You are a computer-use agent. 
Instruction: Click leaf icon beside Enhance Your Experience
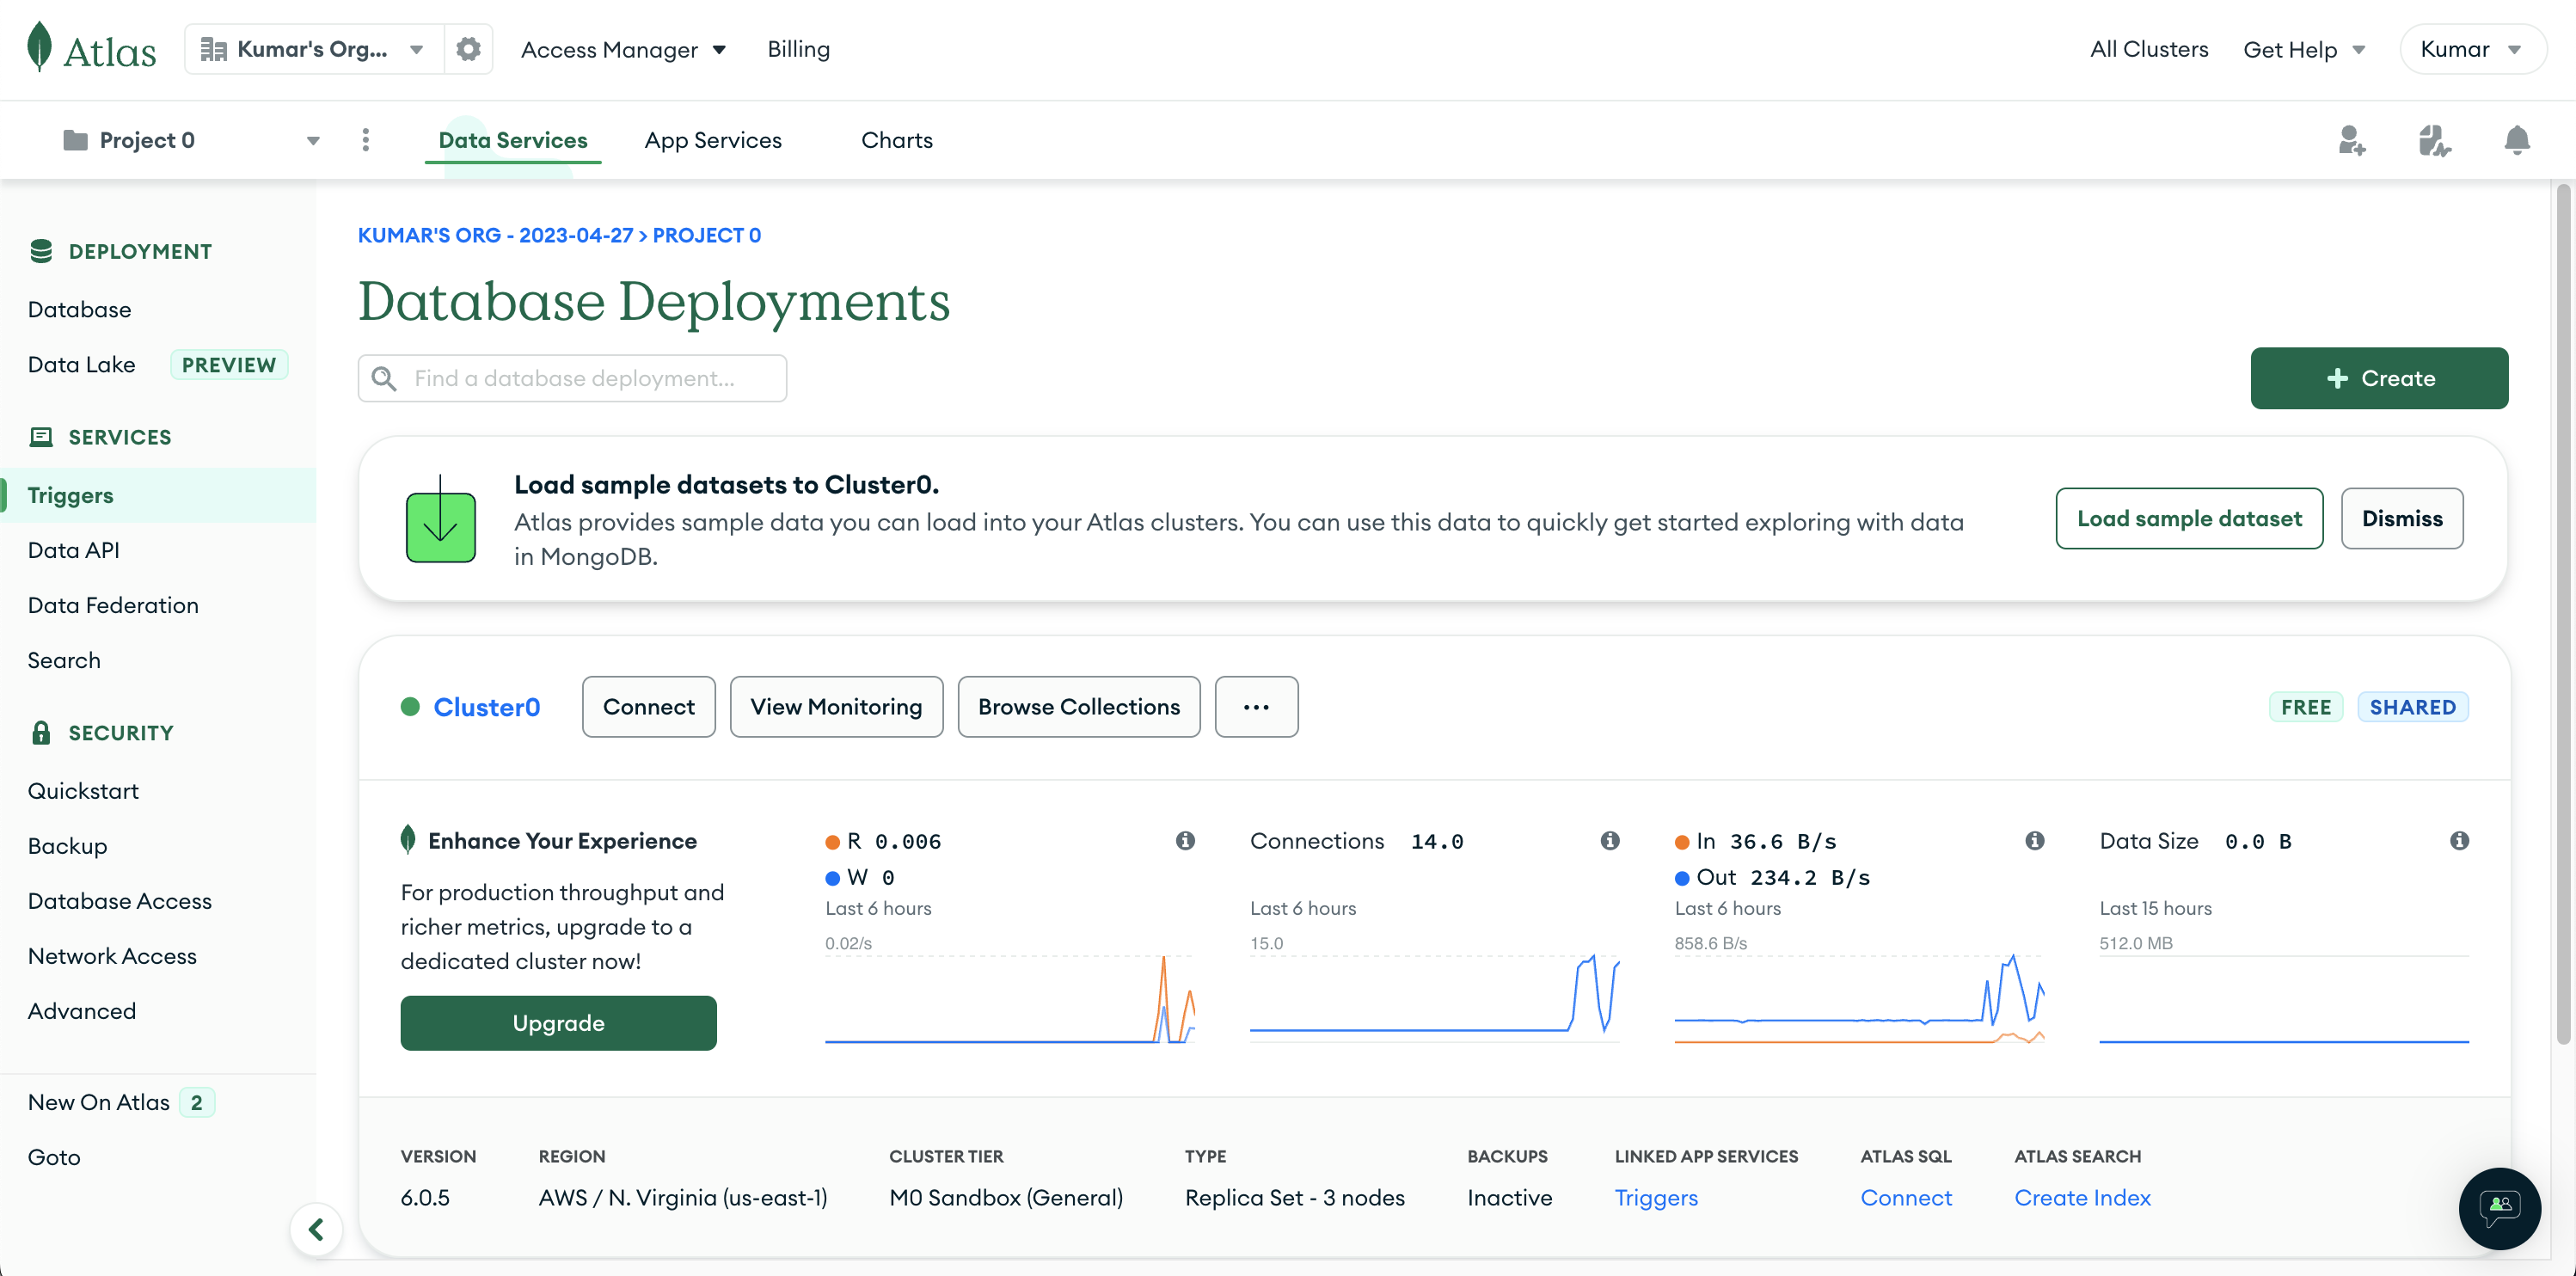pyautogui.click(x=407, y=839)
